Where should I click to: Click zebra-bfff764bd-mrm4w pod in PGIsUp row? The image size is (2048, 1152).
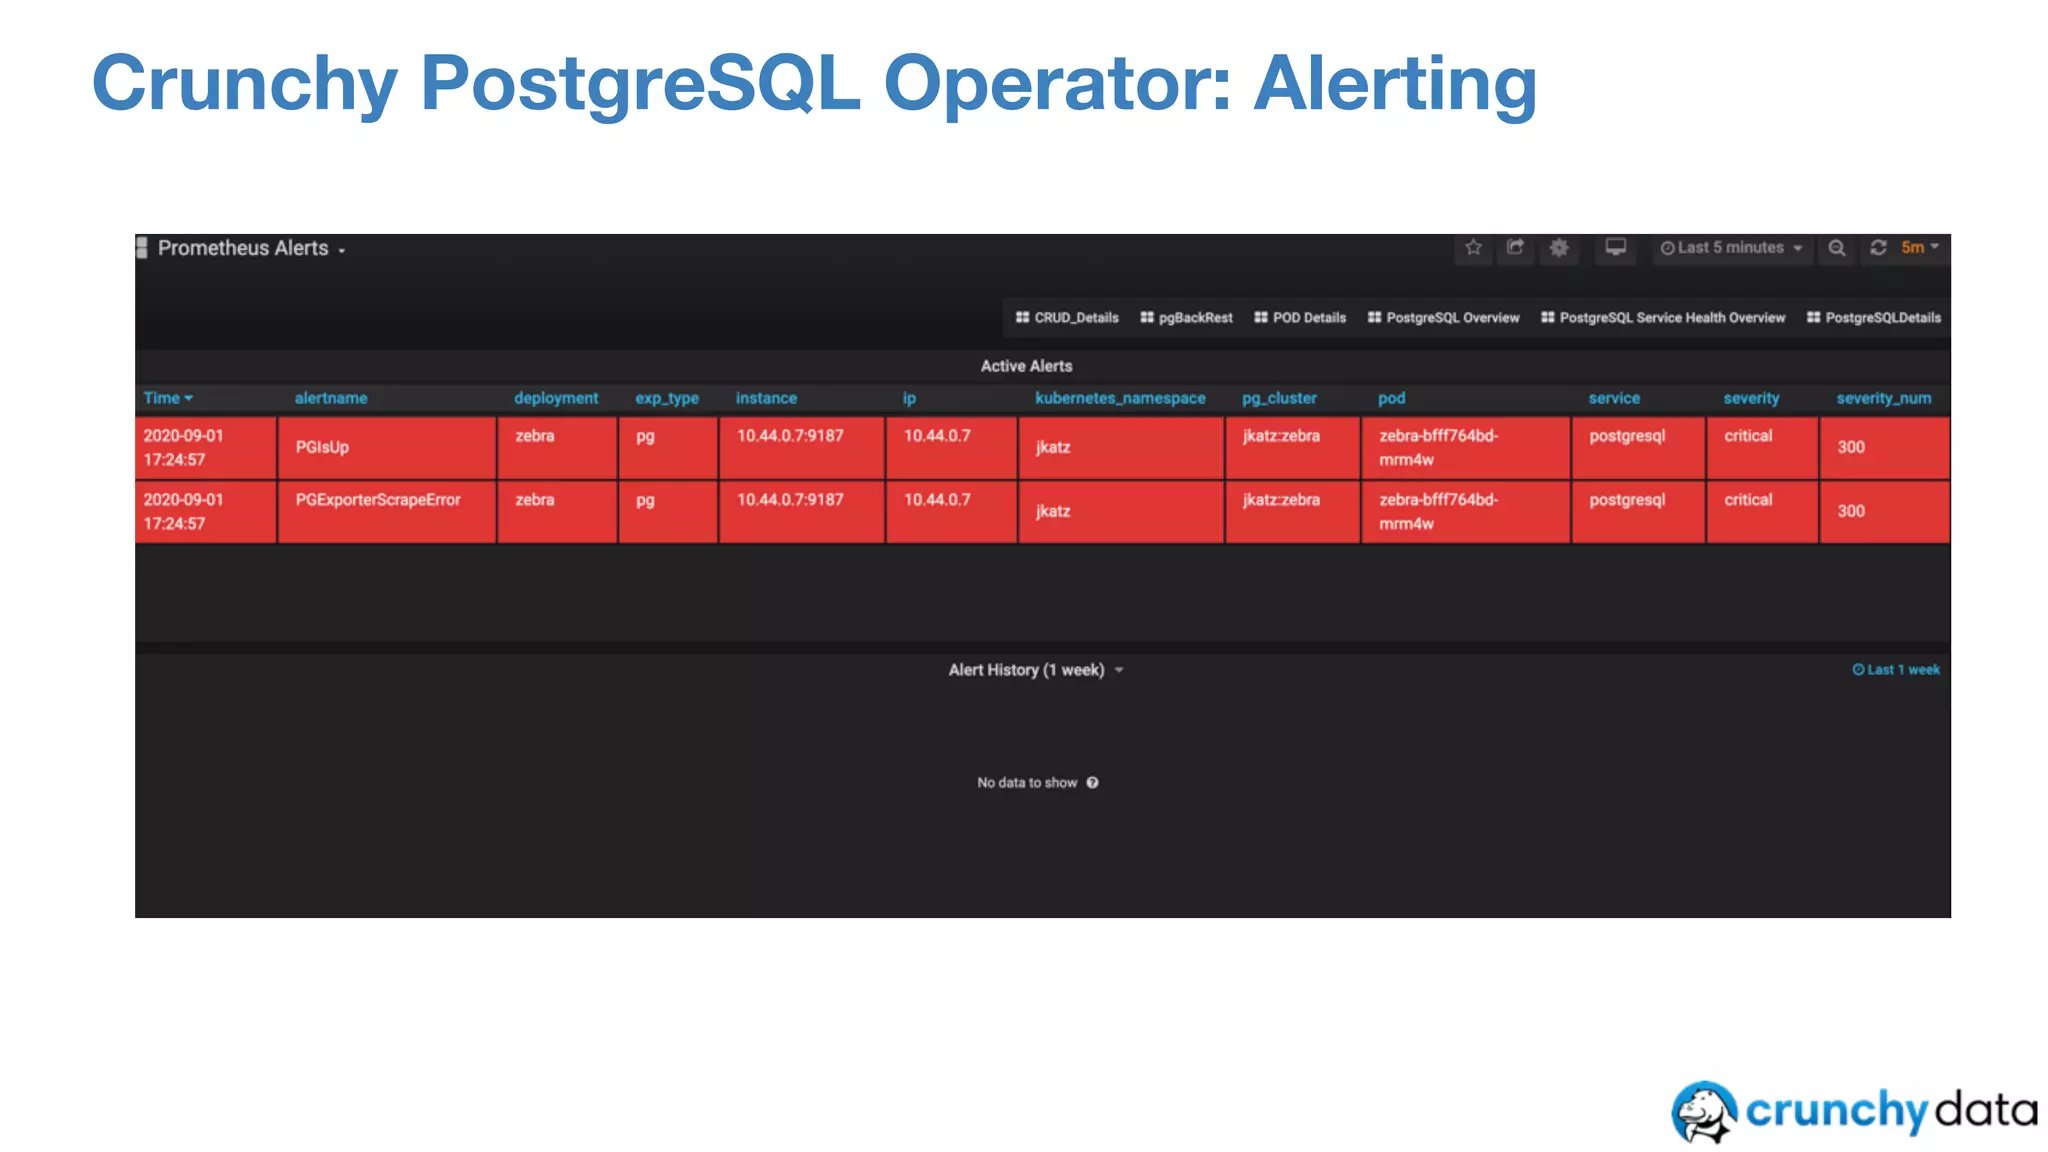[1465, 447]
